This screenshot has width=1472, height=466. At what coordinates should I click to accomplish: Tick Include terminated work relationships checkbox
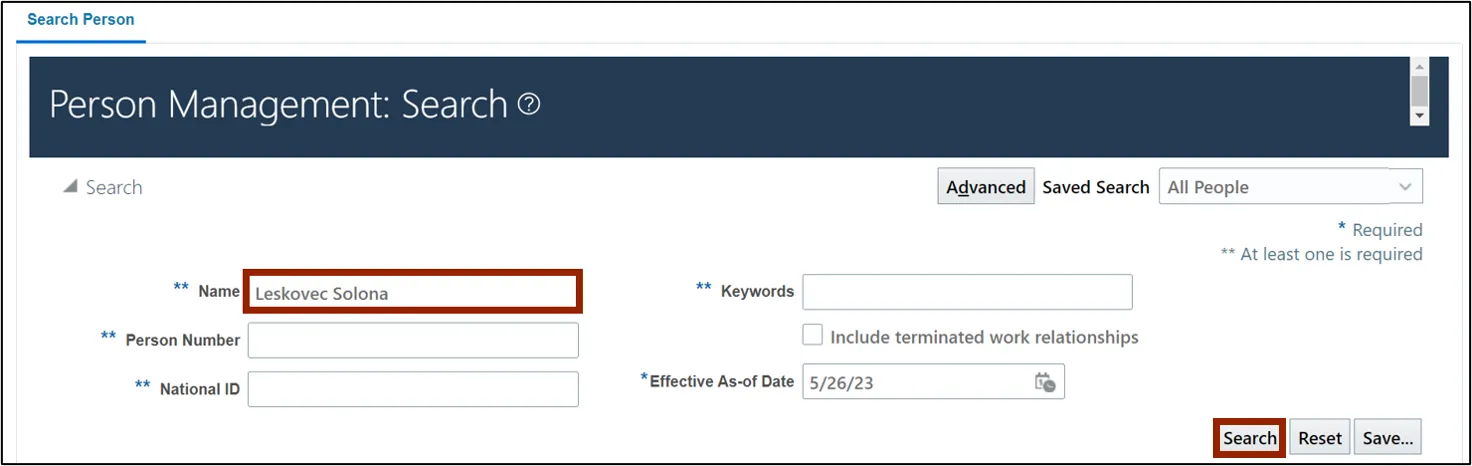pyautogui.click(x=813, y=336)
